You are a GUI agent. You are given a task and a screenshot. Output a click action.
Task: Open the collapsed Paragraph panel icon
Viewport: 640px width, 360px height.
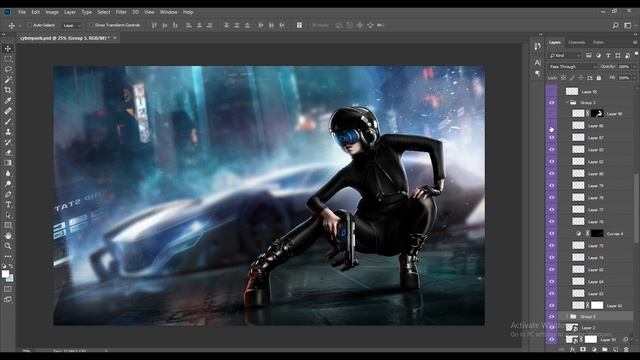pyautogui.click(x=538, y=73)
